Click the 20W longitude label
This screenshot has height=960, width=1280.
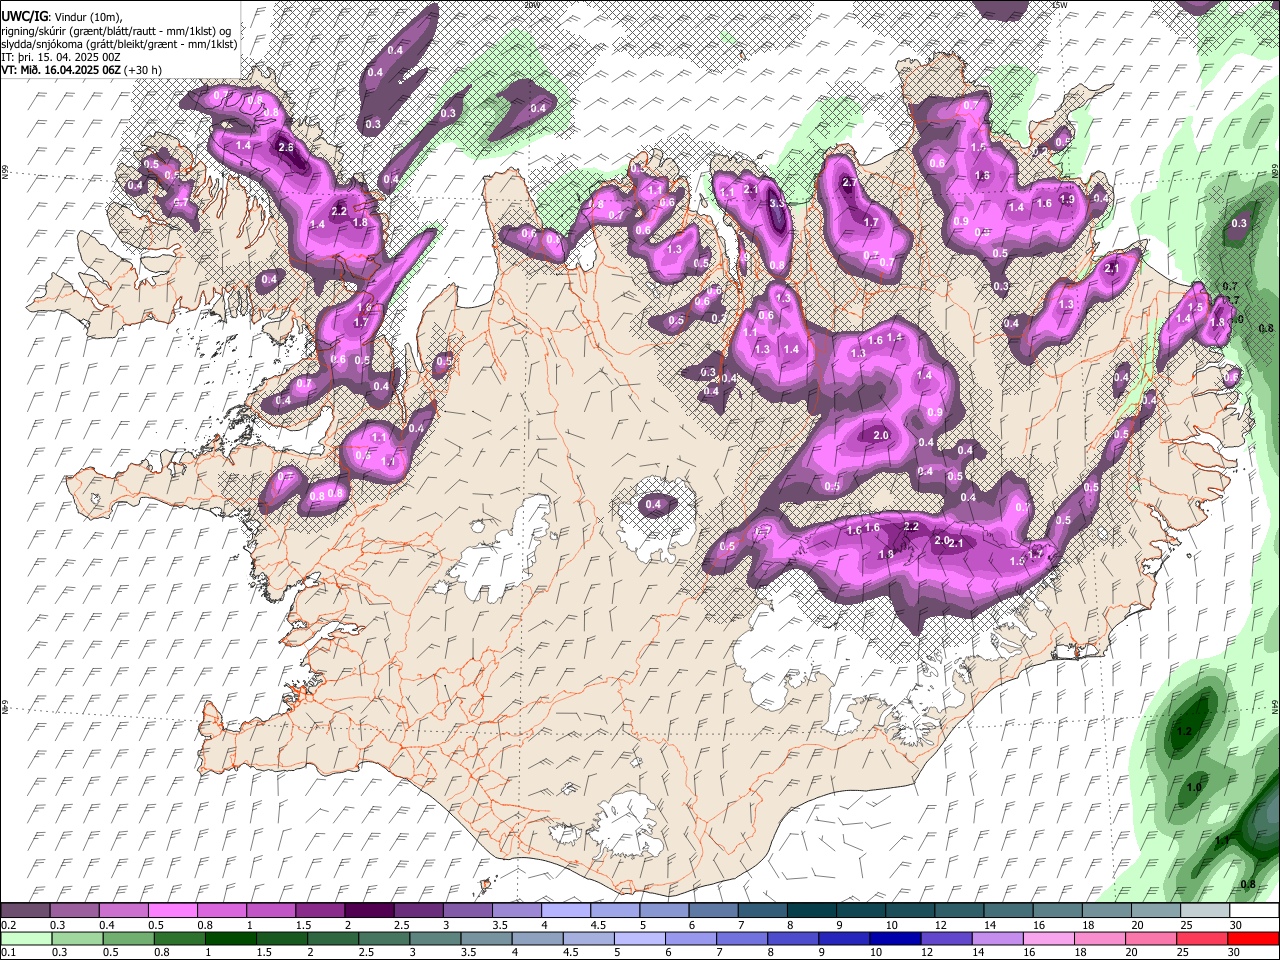tap(530, 5)
